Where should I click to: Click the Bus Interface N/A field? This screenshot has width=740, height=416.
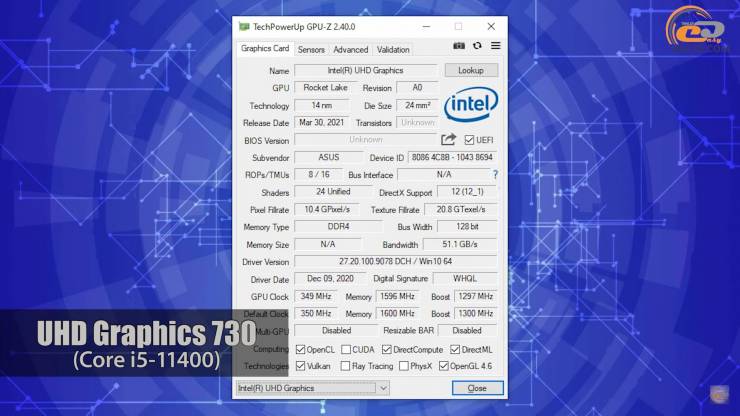click(444, 175)
